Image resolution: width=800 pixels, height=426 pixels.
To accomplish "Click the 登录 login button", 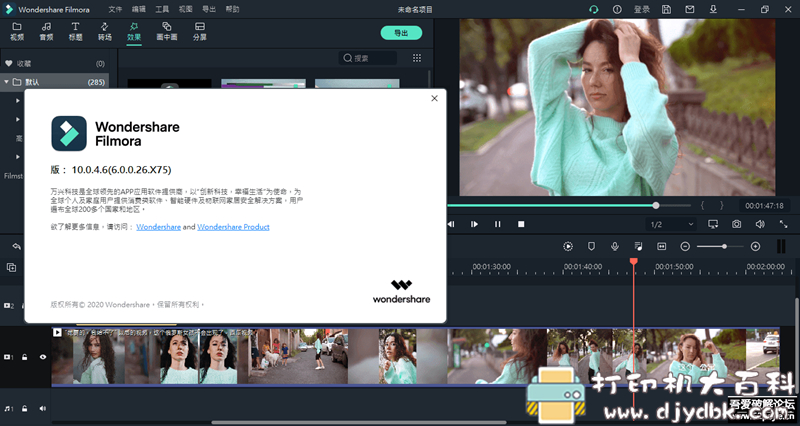I will (x=642, y=9).
